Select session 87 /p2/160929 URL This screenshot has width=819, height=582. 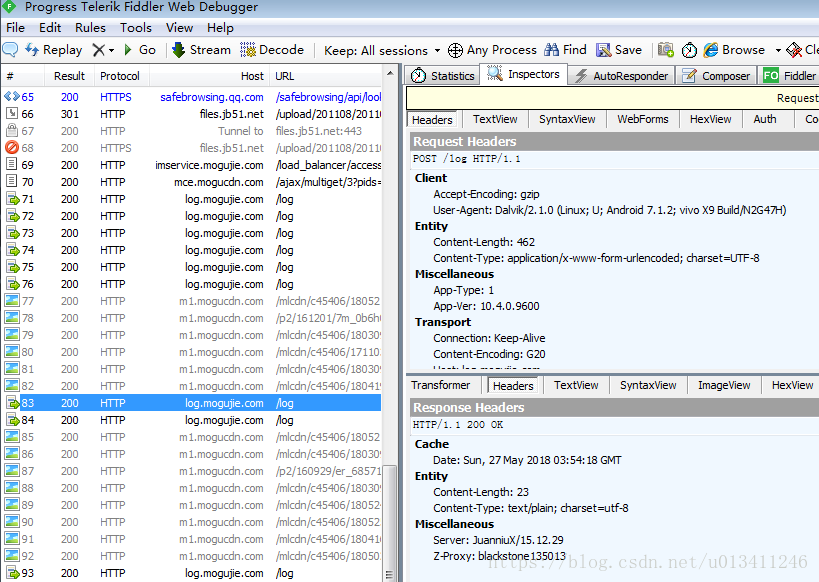coord(192,471)
